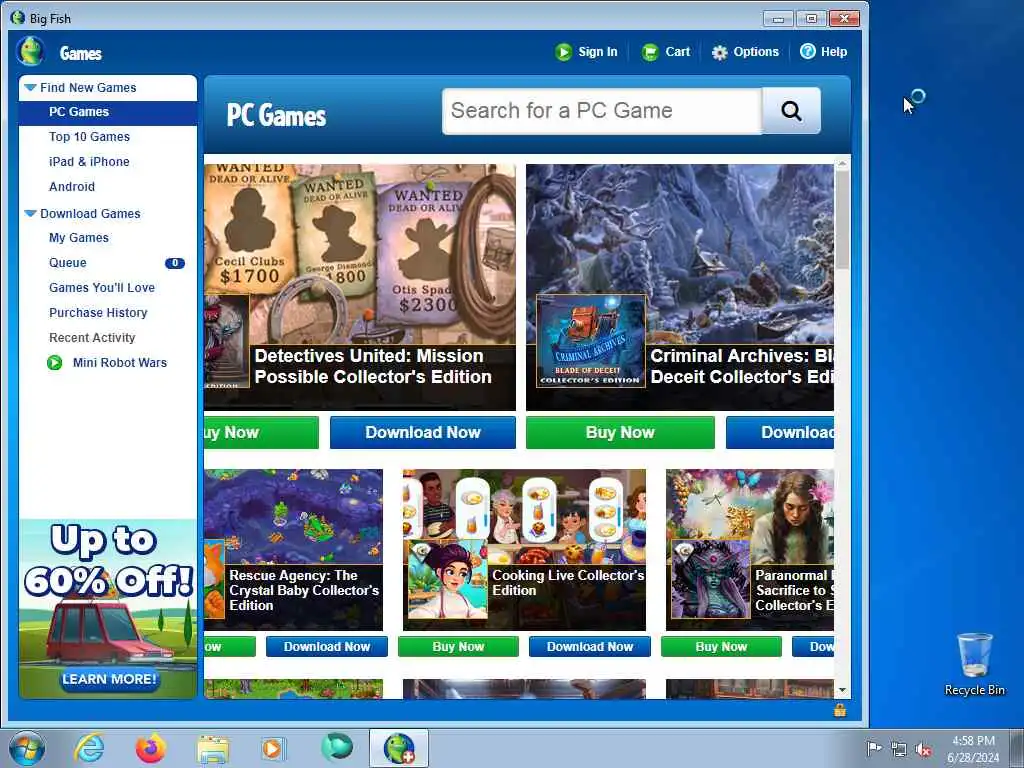Click the muted volume icon in system tray
This screenshot has height=768, width=1024.
click(923, 750)
